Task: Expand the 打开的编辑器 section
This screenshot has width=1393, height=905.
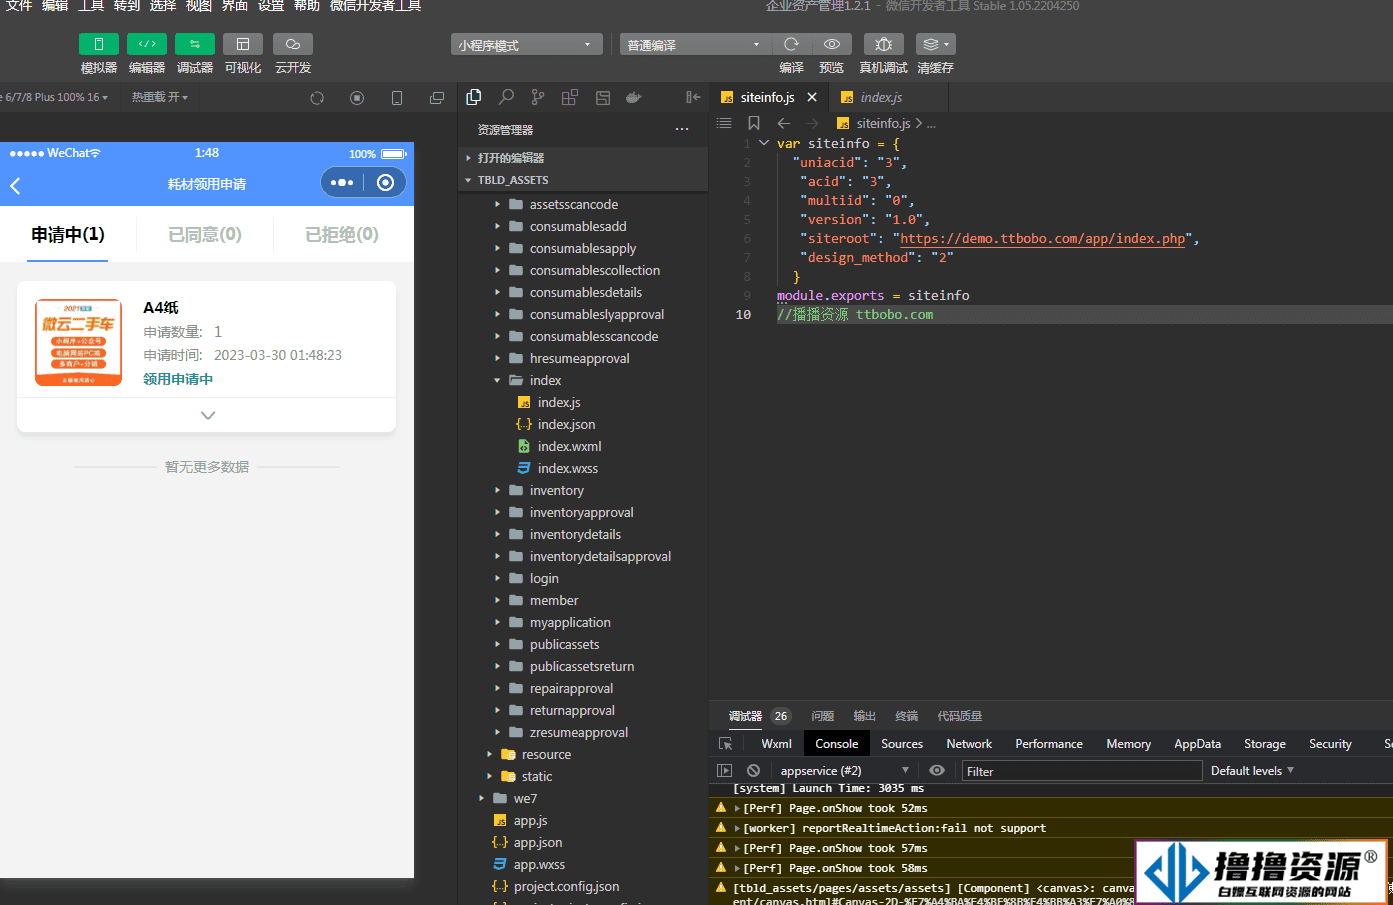Action: coord(583,158)
